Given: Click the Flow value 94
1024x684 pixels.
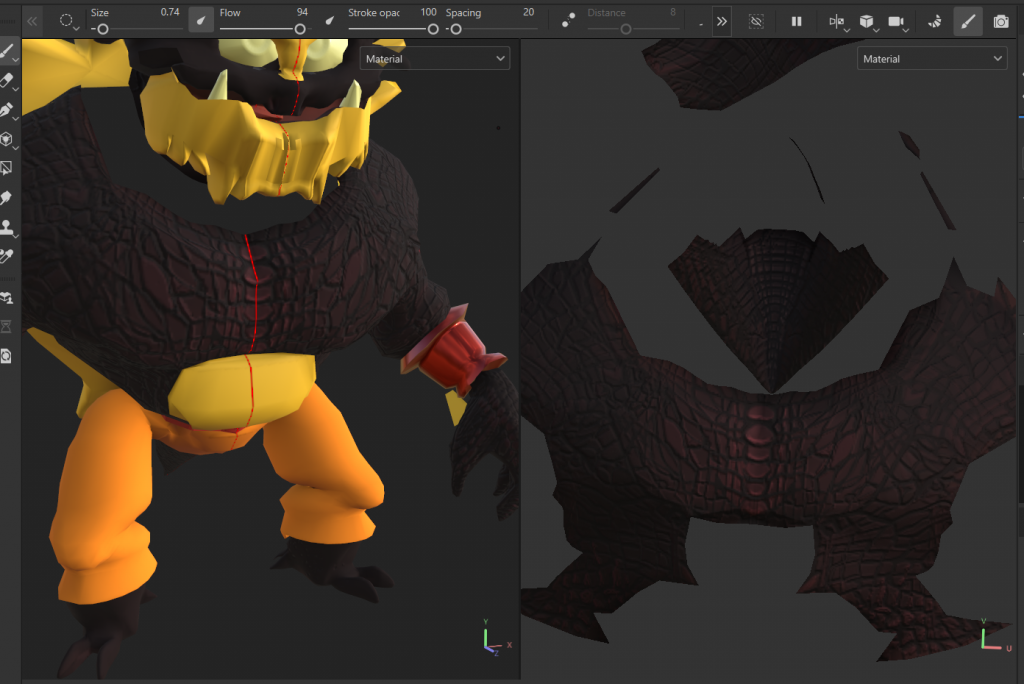Looking at the screenshot, I should 302,12.
